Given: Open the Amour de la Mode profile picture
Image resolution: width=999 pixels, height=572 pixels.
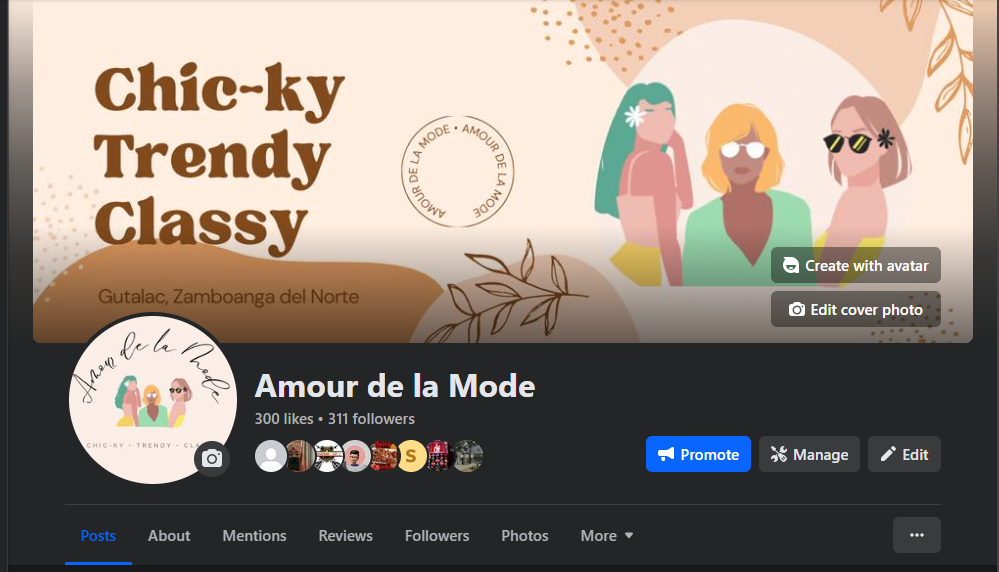Looking at the screenshot, I should click(153, 400).
